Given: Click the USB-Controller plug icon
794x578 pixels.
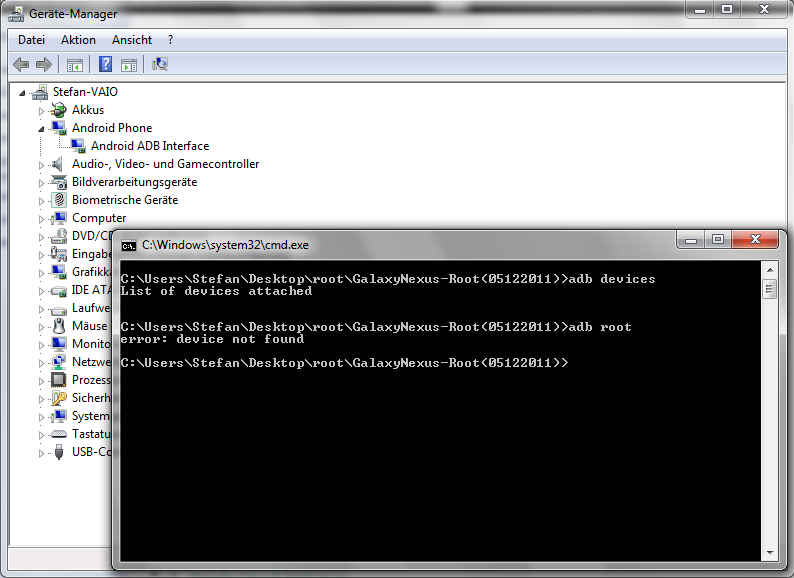Looking at the screenshot, I should tap(59, 452).
